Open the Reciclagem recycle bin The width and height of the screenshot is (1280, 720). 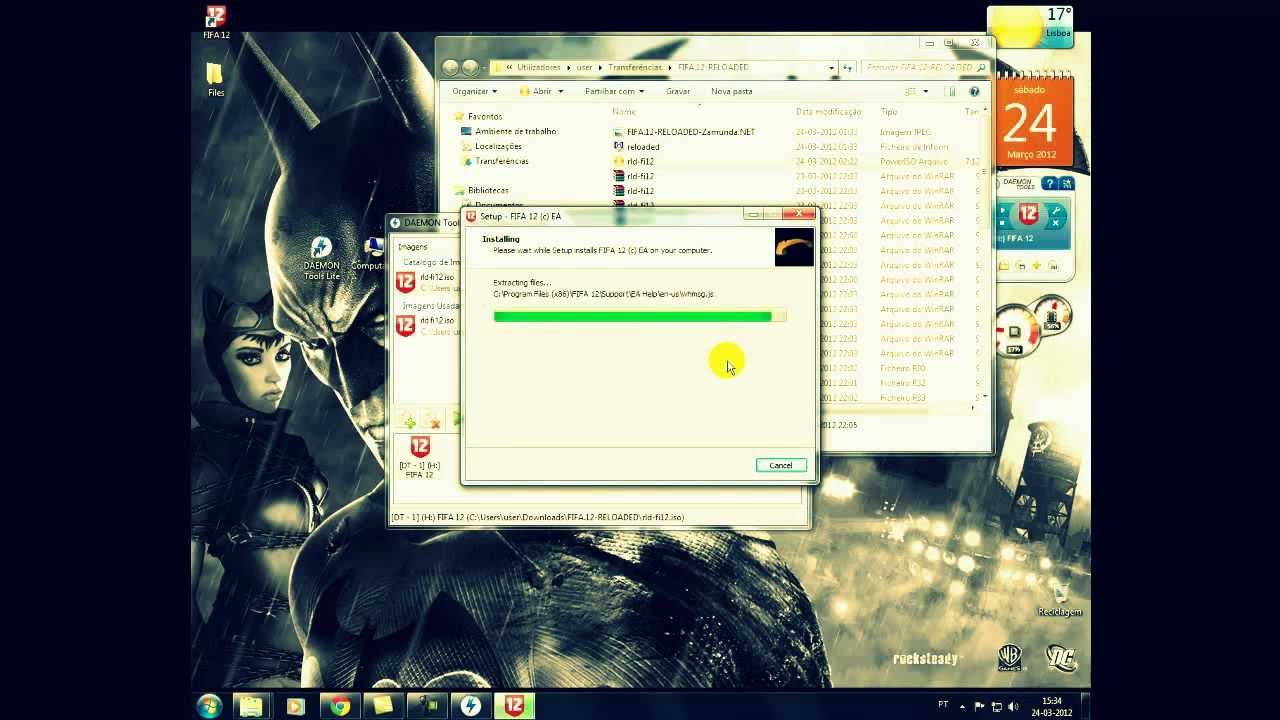[x=1059, y=598]
